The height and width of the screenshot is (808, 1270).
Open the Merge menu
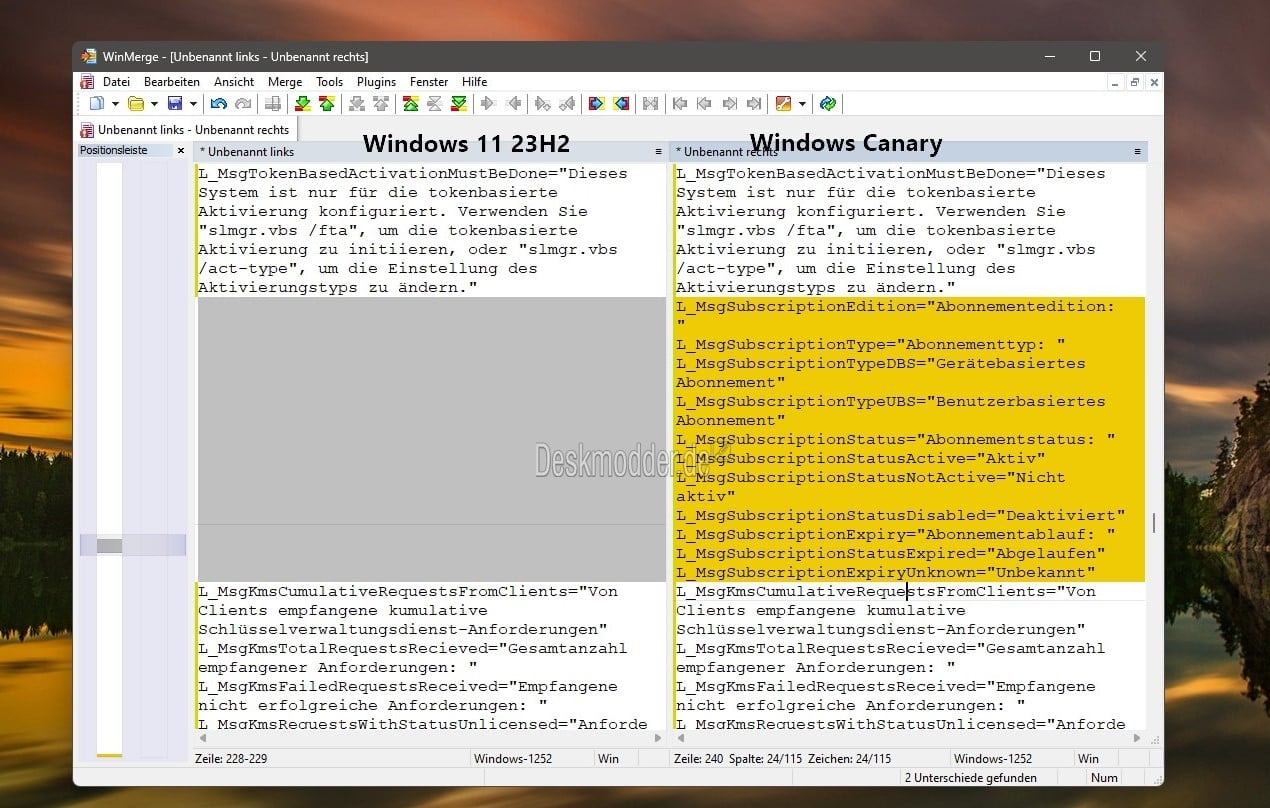tap(285, 82)
